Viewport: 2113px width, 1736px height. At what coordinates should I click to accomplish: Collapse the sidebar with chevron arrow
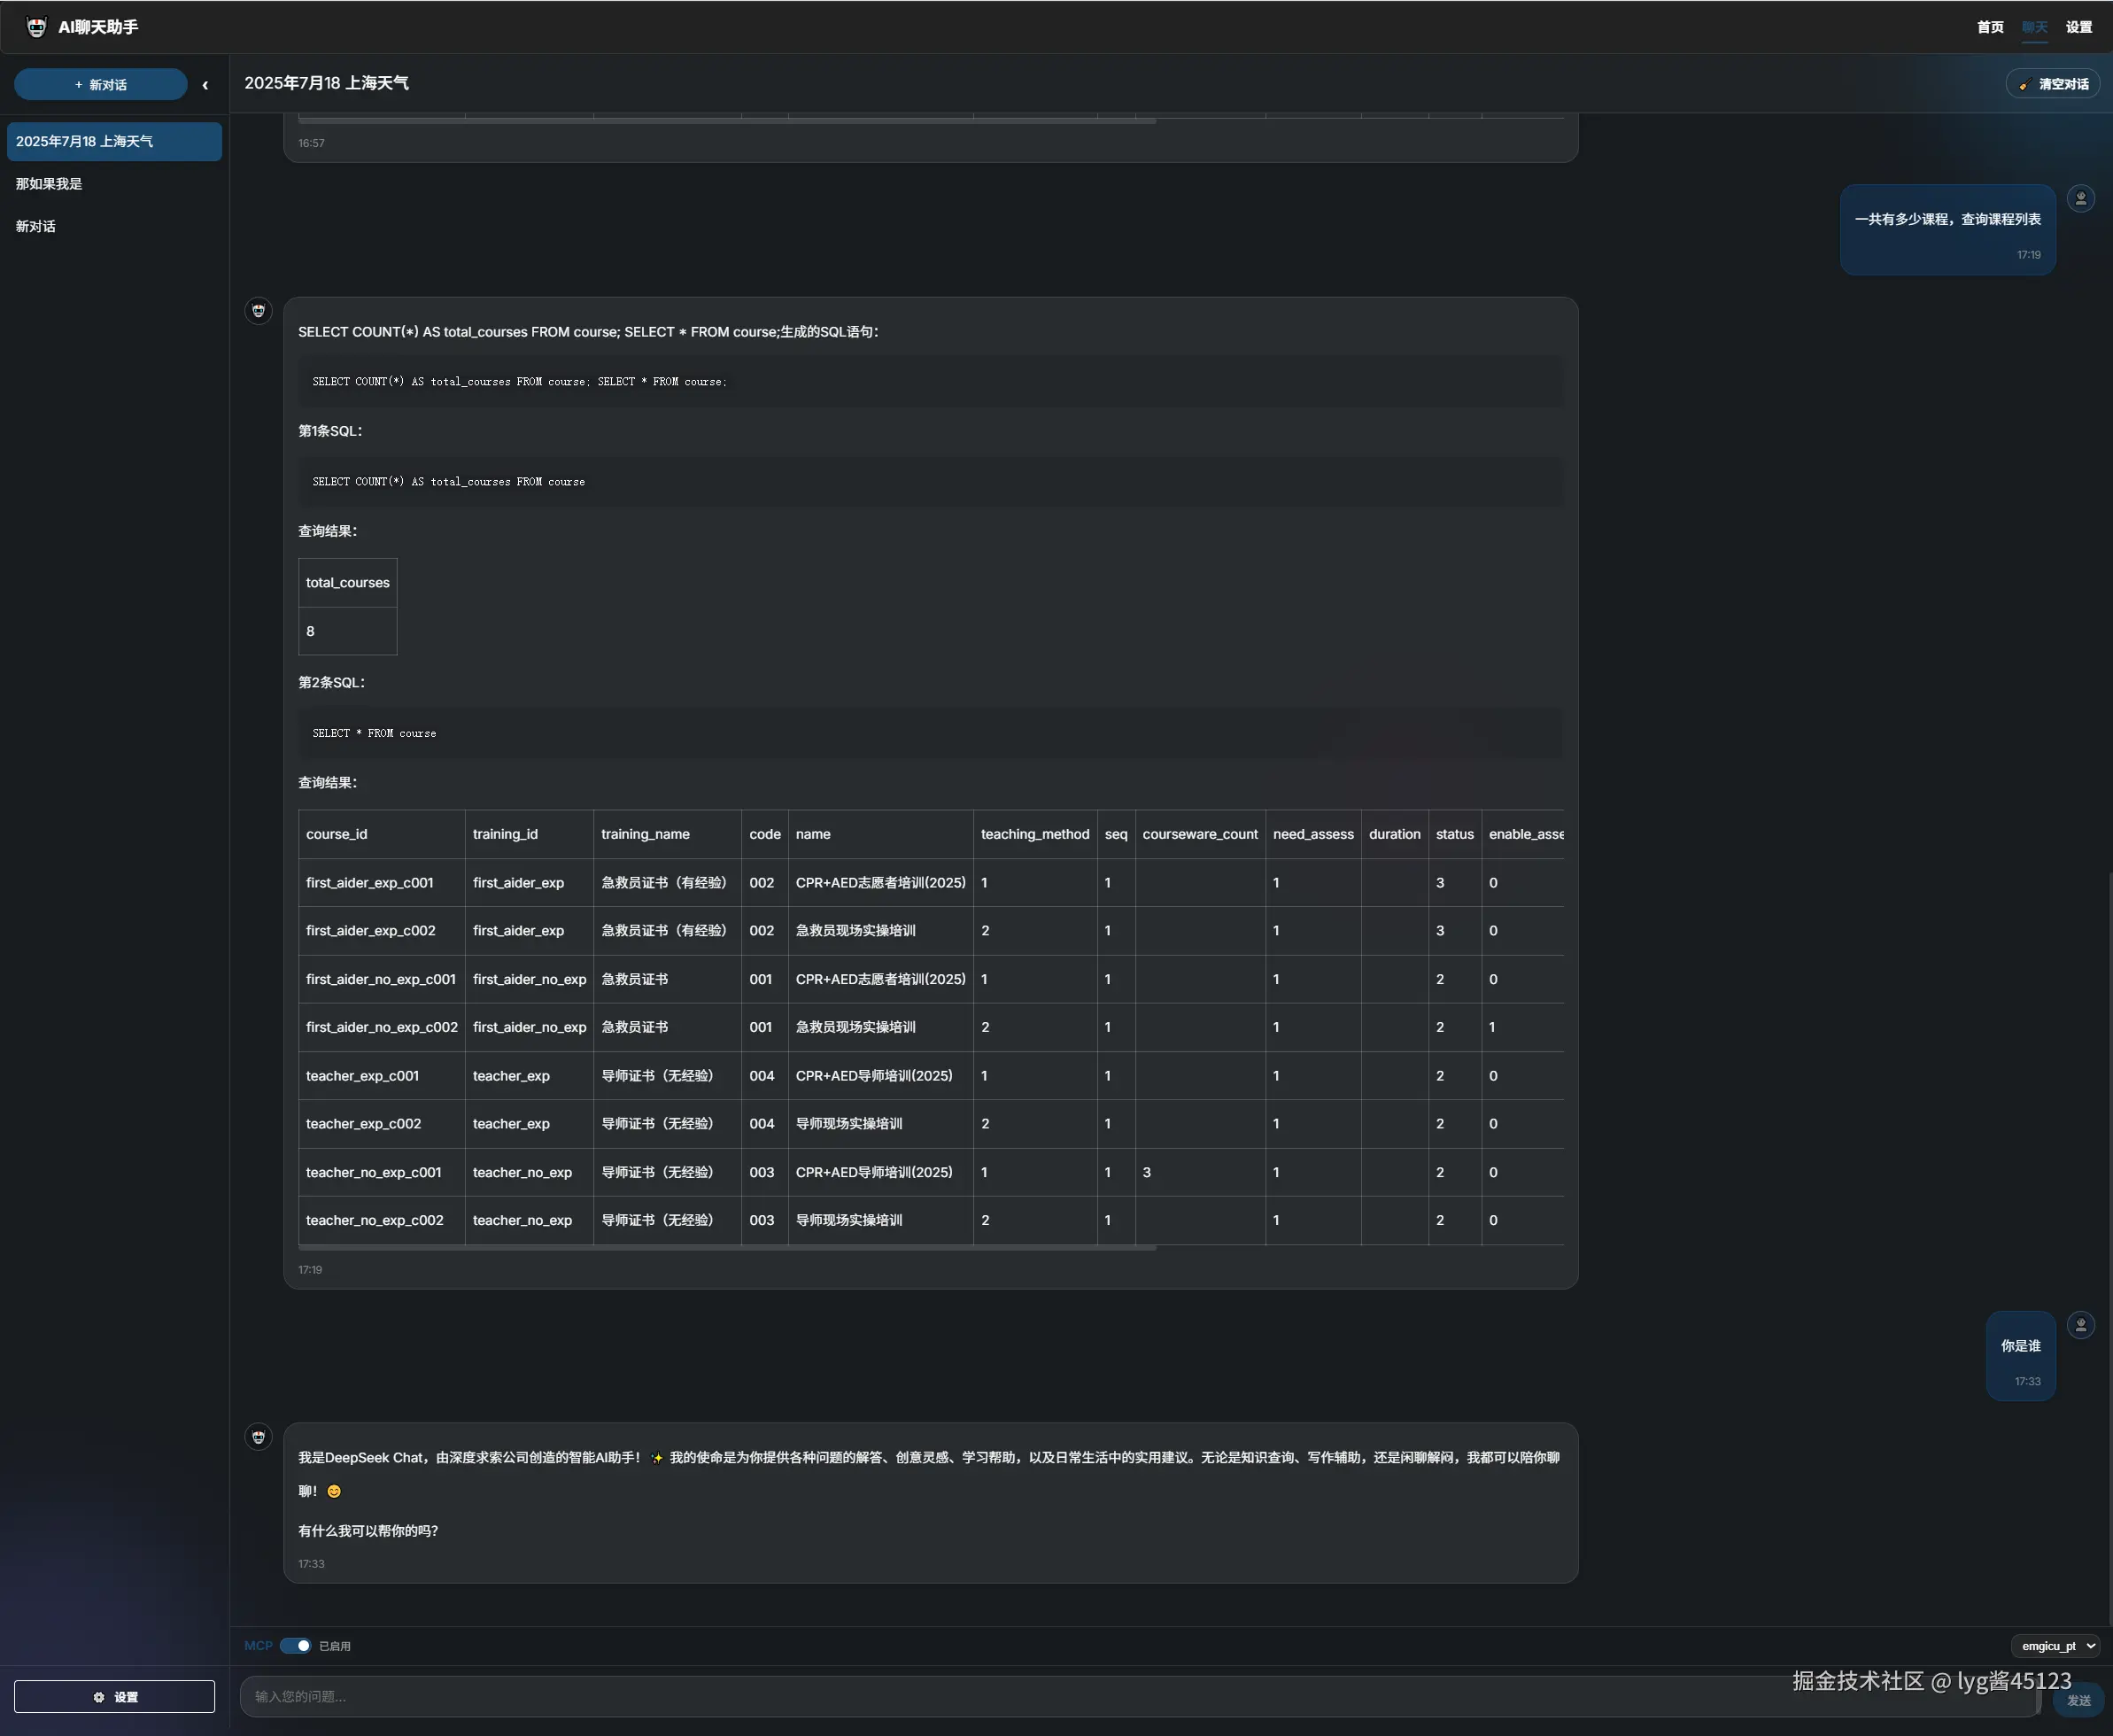click(x=205, y=85)
